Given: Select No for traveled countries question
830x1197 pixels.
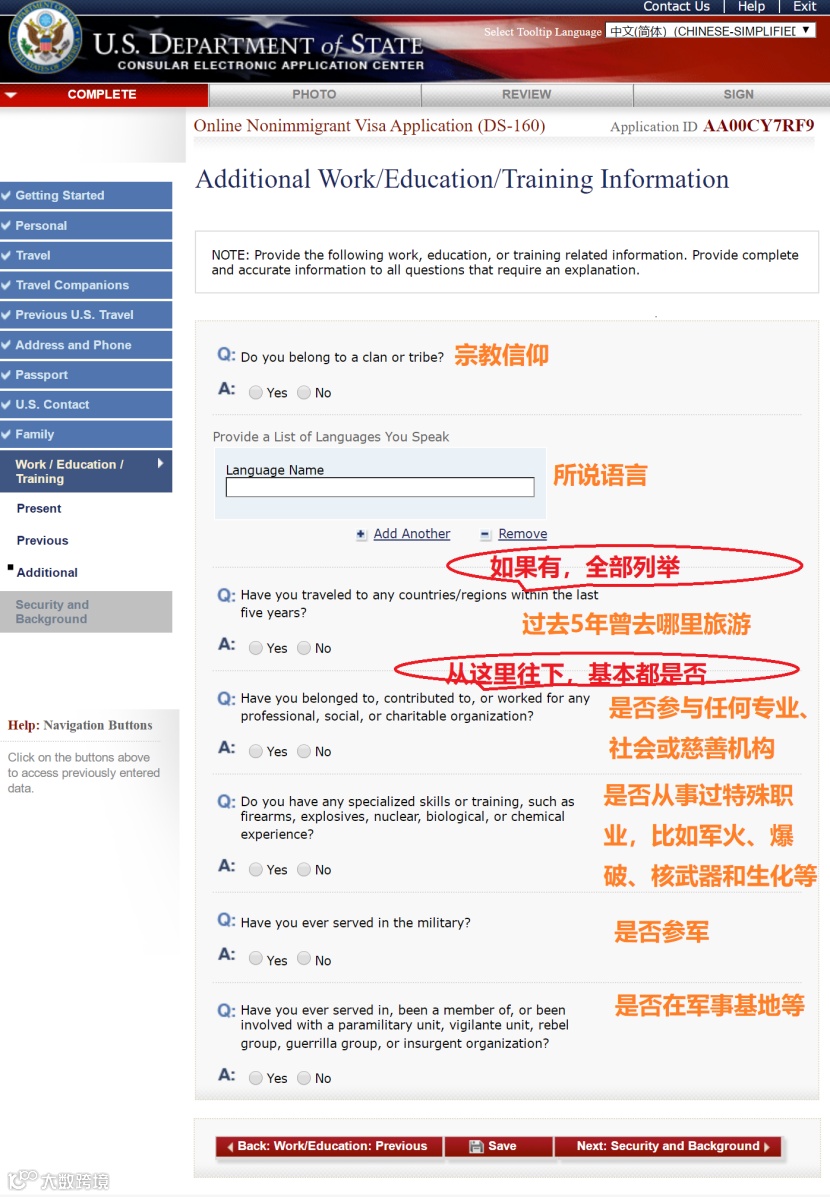Looking at the screenshot, I should tap(304, 647).
